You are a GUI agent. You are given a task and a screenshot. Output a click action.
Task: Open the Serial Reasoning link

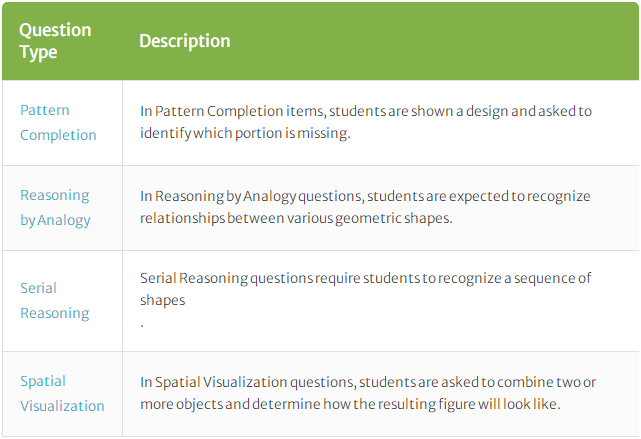click(x=55, y=300)
